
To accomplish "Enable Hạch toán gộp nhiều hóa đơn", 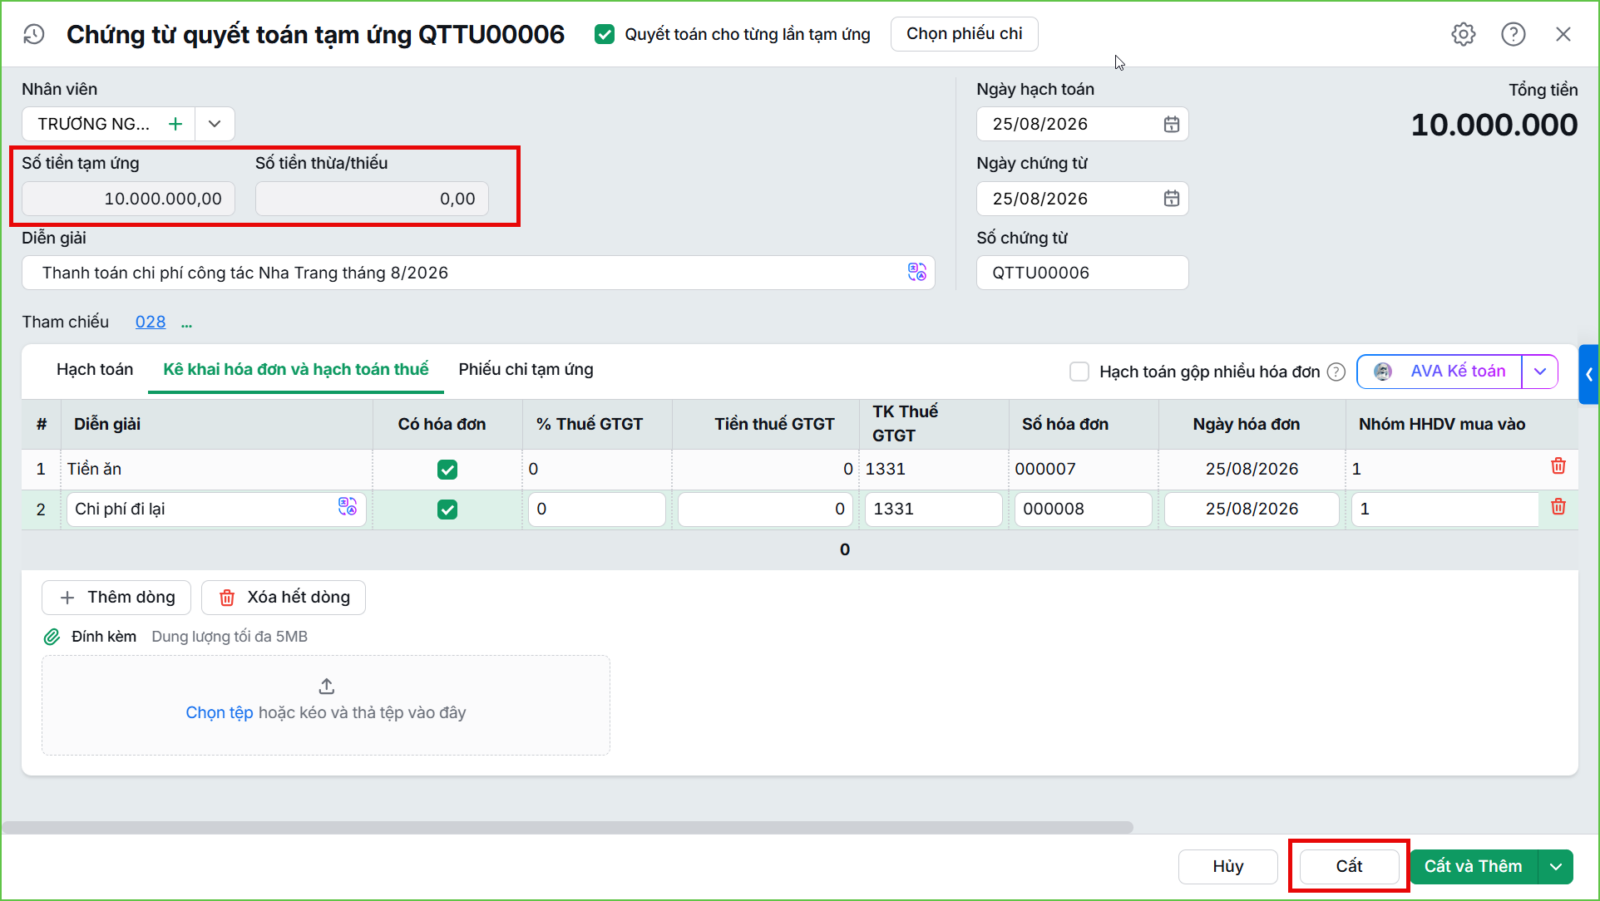I will tap(1079, 372).
